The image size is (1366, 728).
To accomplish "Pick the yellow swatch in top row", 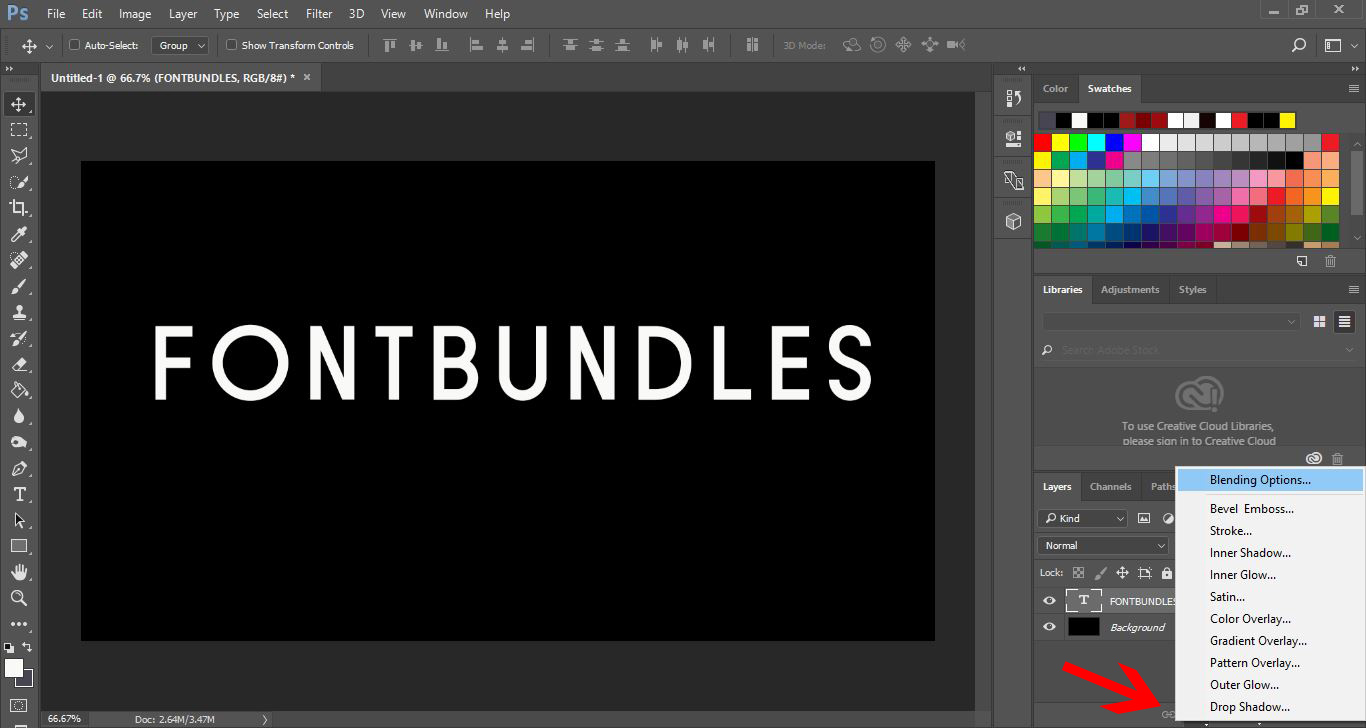I will 1287,120.
